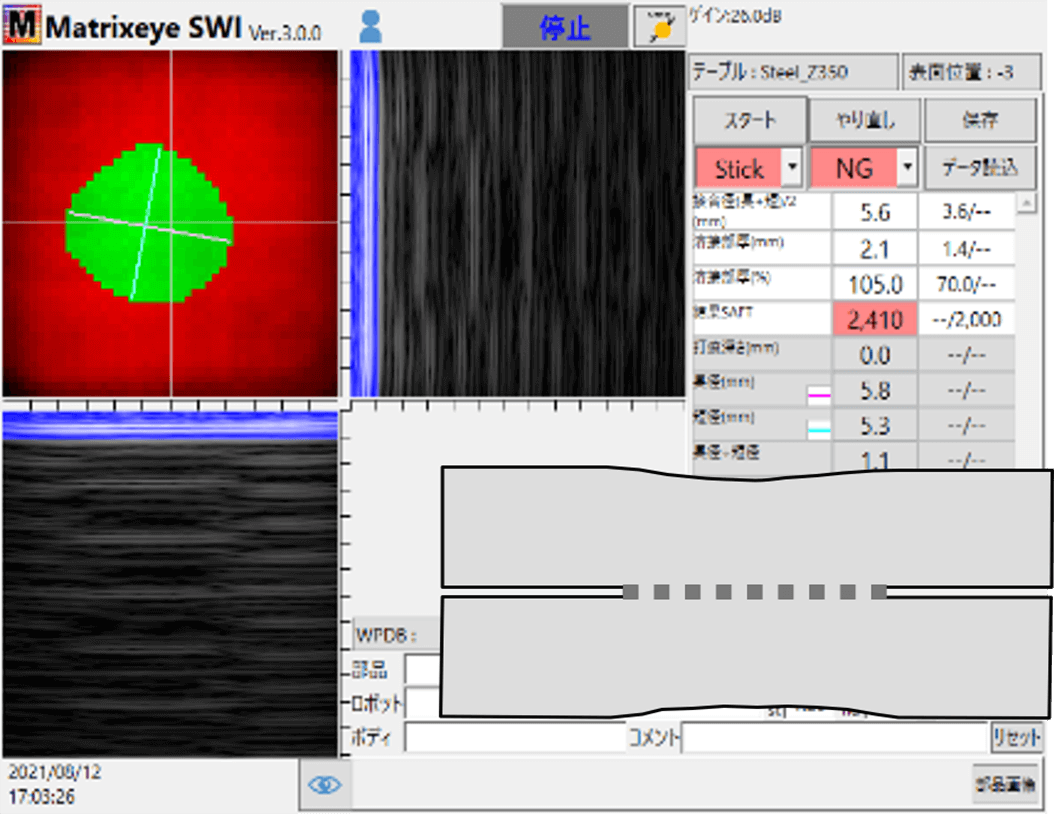Click the 保存 save button
Image resolution: width=1054 pixels, height=814 pixels.
(979, 121)
